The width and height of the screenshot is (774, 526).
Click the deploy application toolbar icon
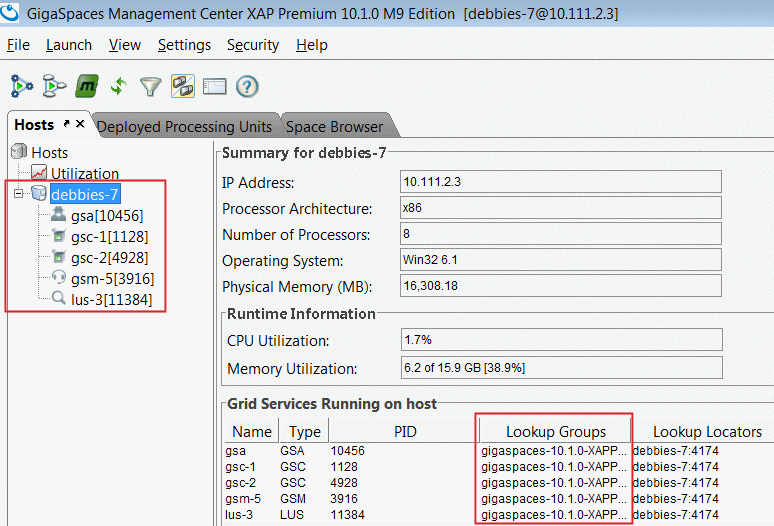[22, 86]
